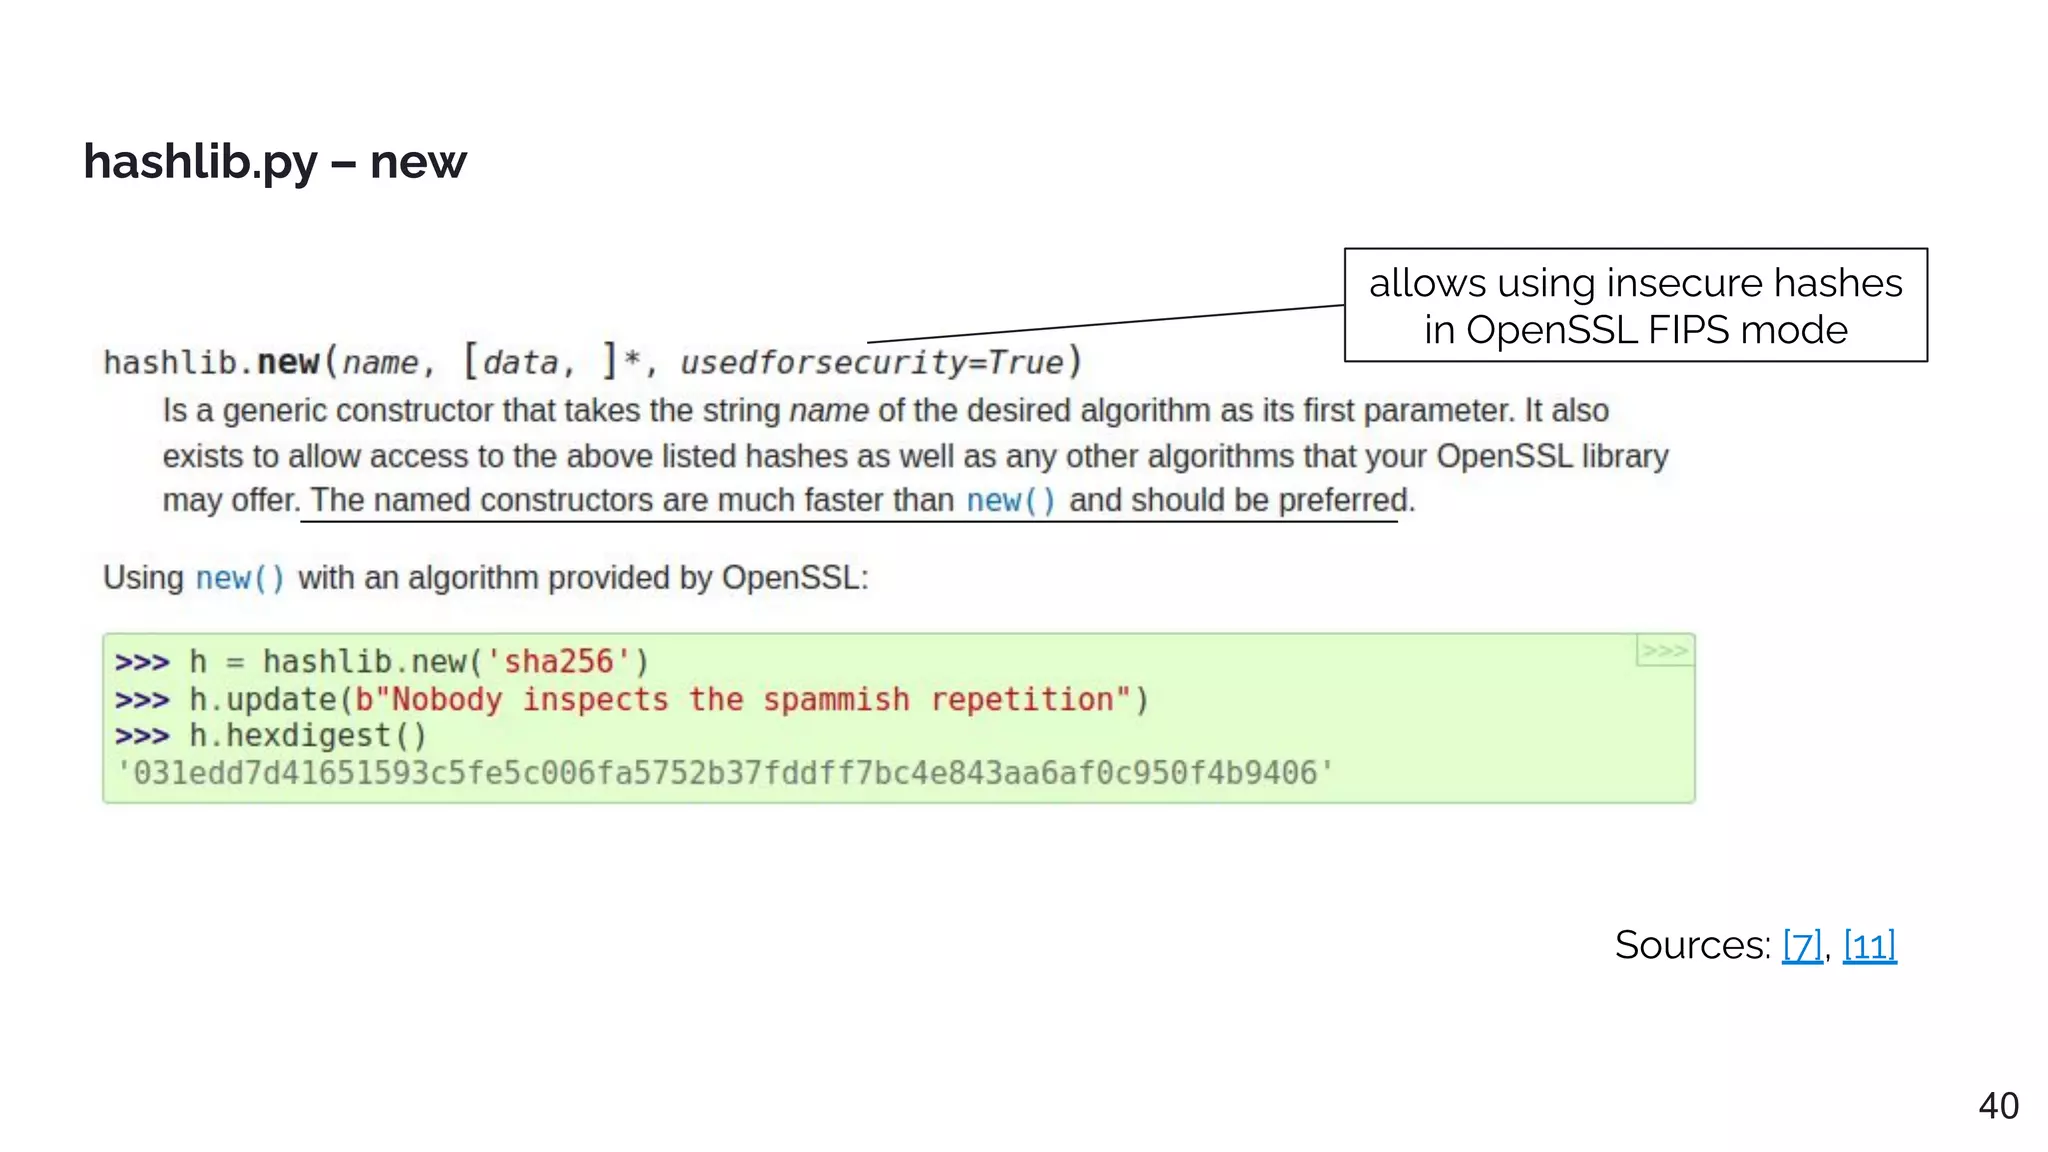
Task: Click first >>> prompt in code block
Action: click(x=142, y=662)
